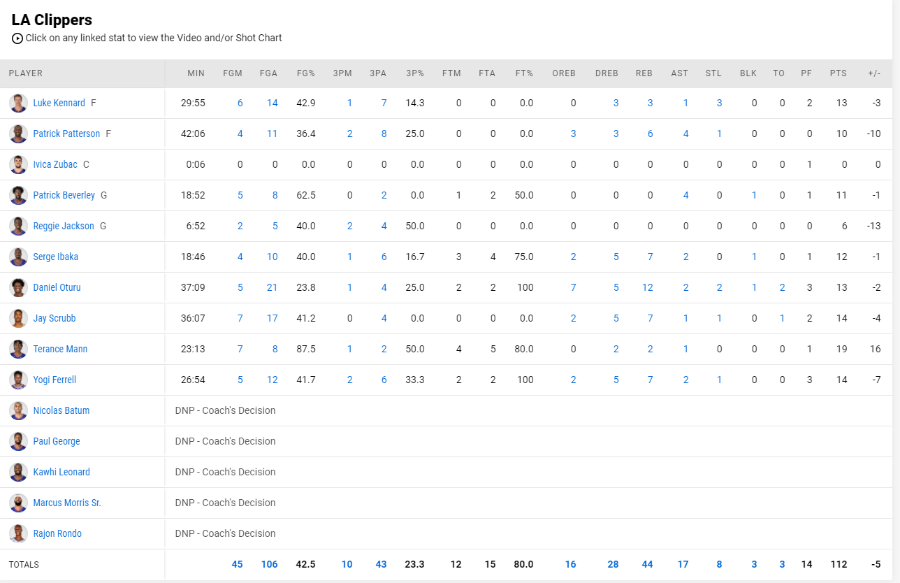900x583 pixels.
Task: View Daniel Oturu's 7 offensive rebounds
Action: point(573,287)
